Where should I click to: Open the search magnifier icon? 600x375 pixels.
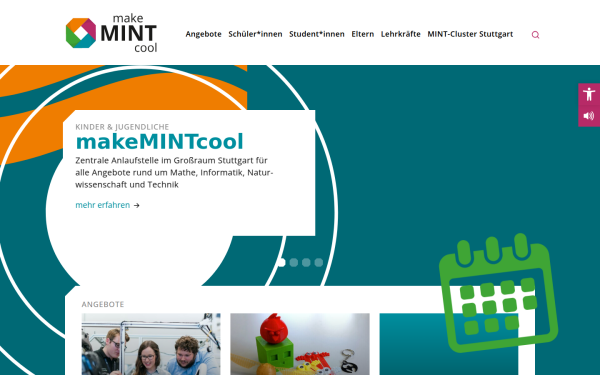535,35
